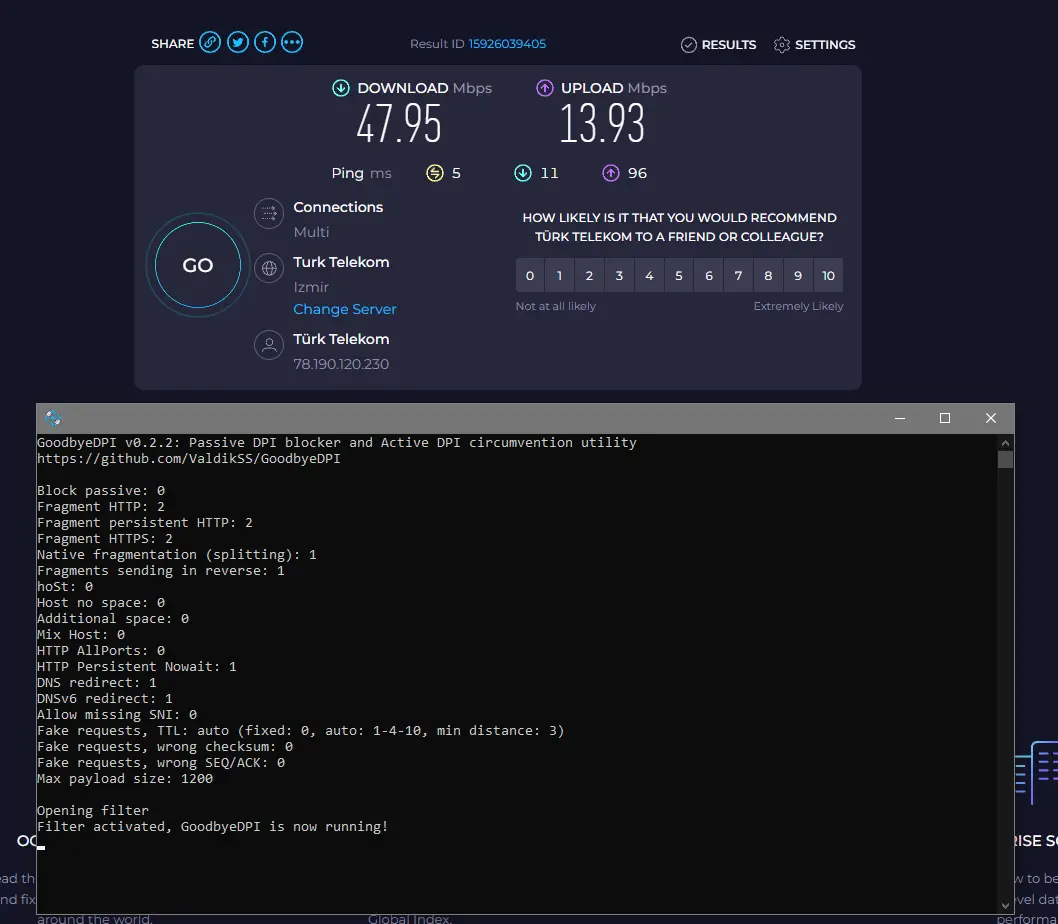The width and height of the screenshot is (1058, 924).
Task: Click the user ISP icon
Action: pos(269,346)
